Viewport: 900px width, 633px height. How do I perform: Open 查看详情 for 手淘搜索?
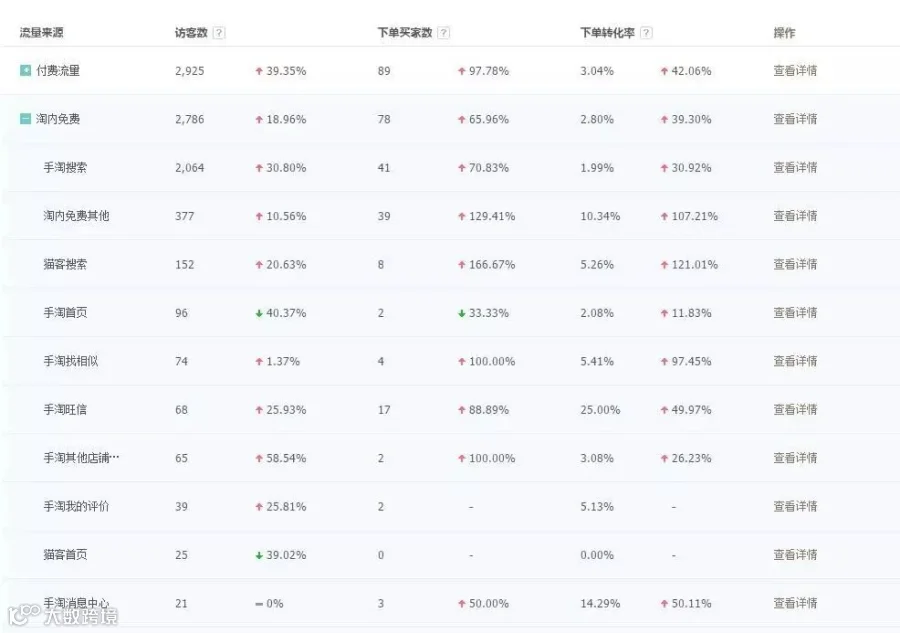(795, 168)
